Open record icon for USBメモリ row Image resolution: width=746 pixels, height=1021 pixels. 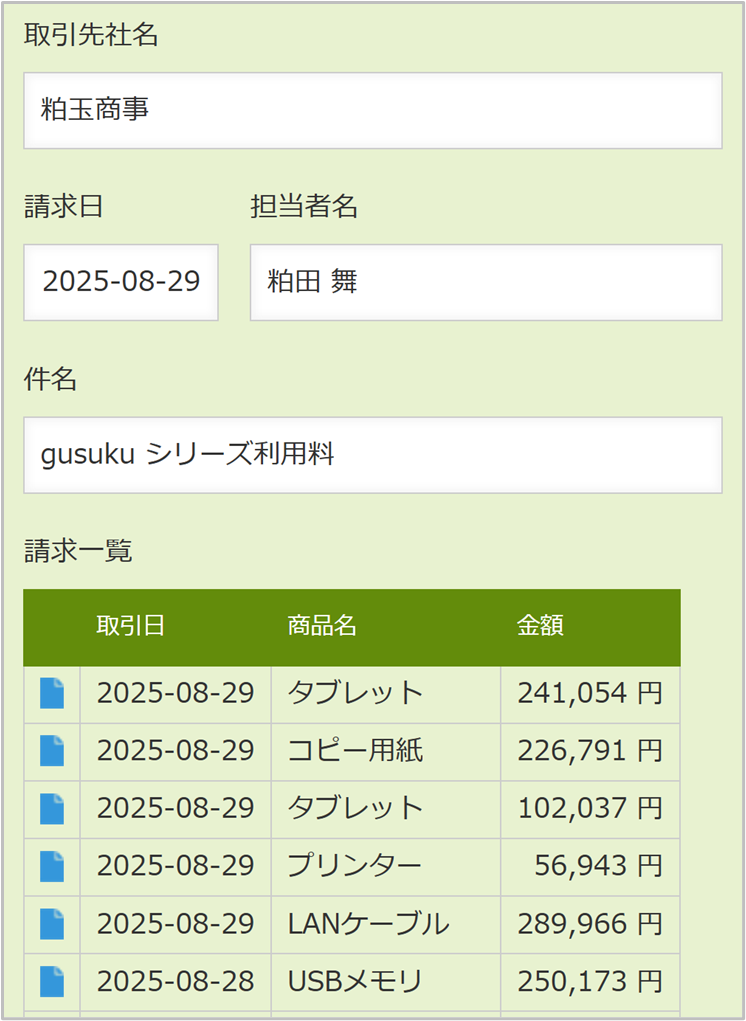[x=52, y=981]
